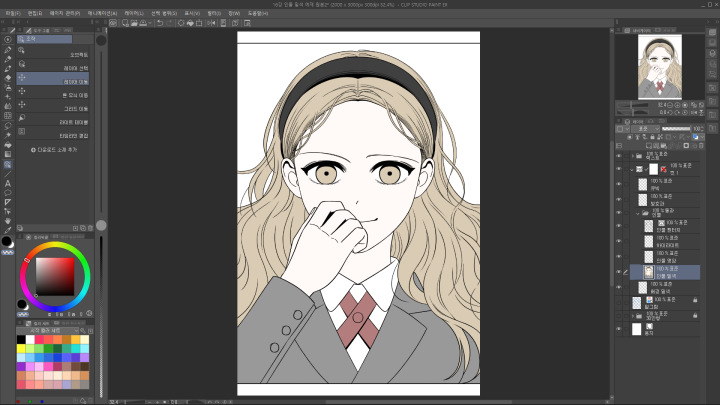Hide the 인물 펜터치 layer
The width and height of the screenshot is (720, 405).
pos(619,226)
